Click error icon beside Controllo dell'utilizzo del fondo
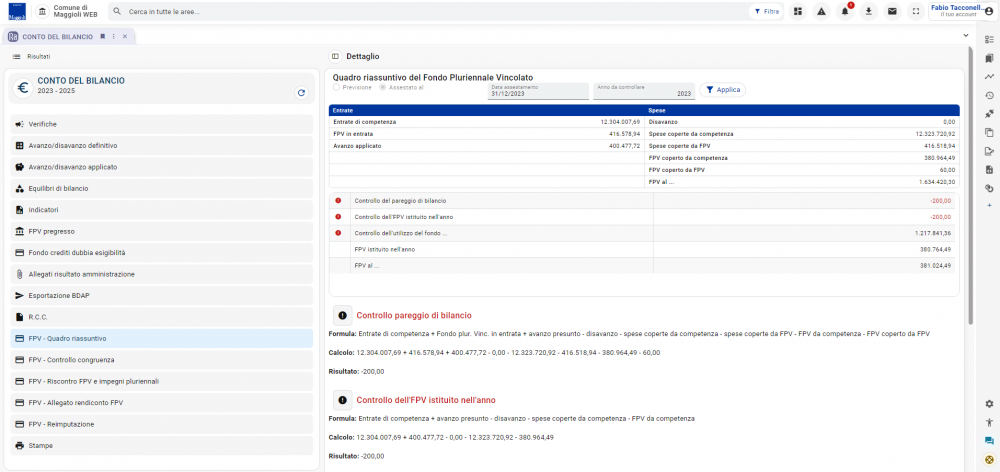Screen dimensions: 1000x472 pyautogui.click(x=338, y=233)
